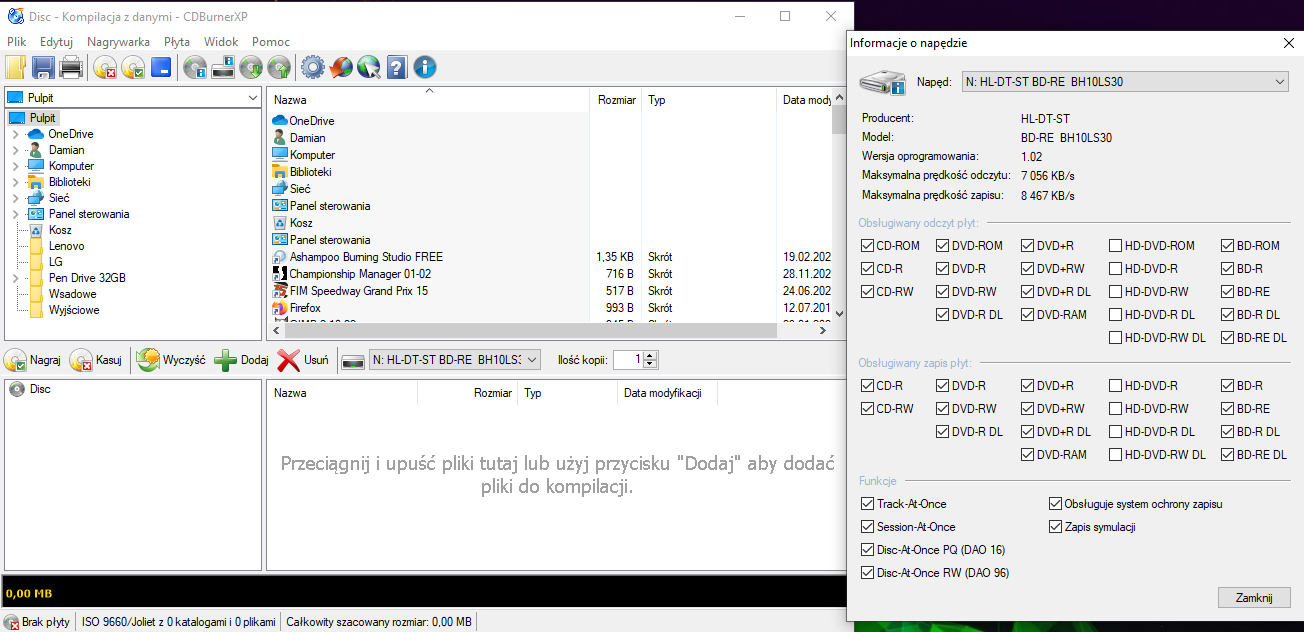
Task: Expand the OneDrive tree node
Action: click(x=15, y=134)
